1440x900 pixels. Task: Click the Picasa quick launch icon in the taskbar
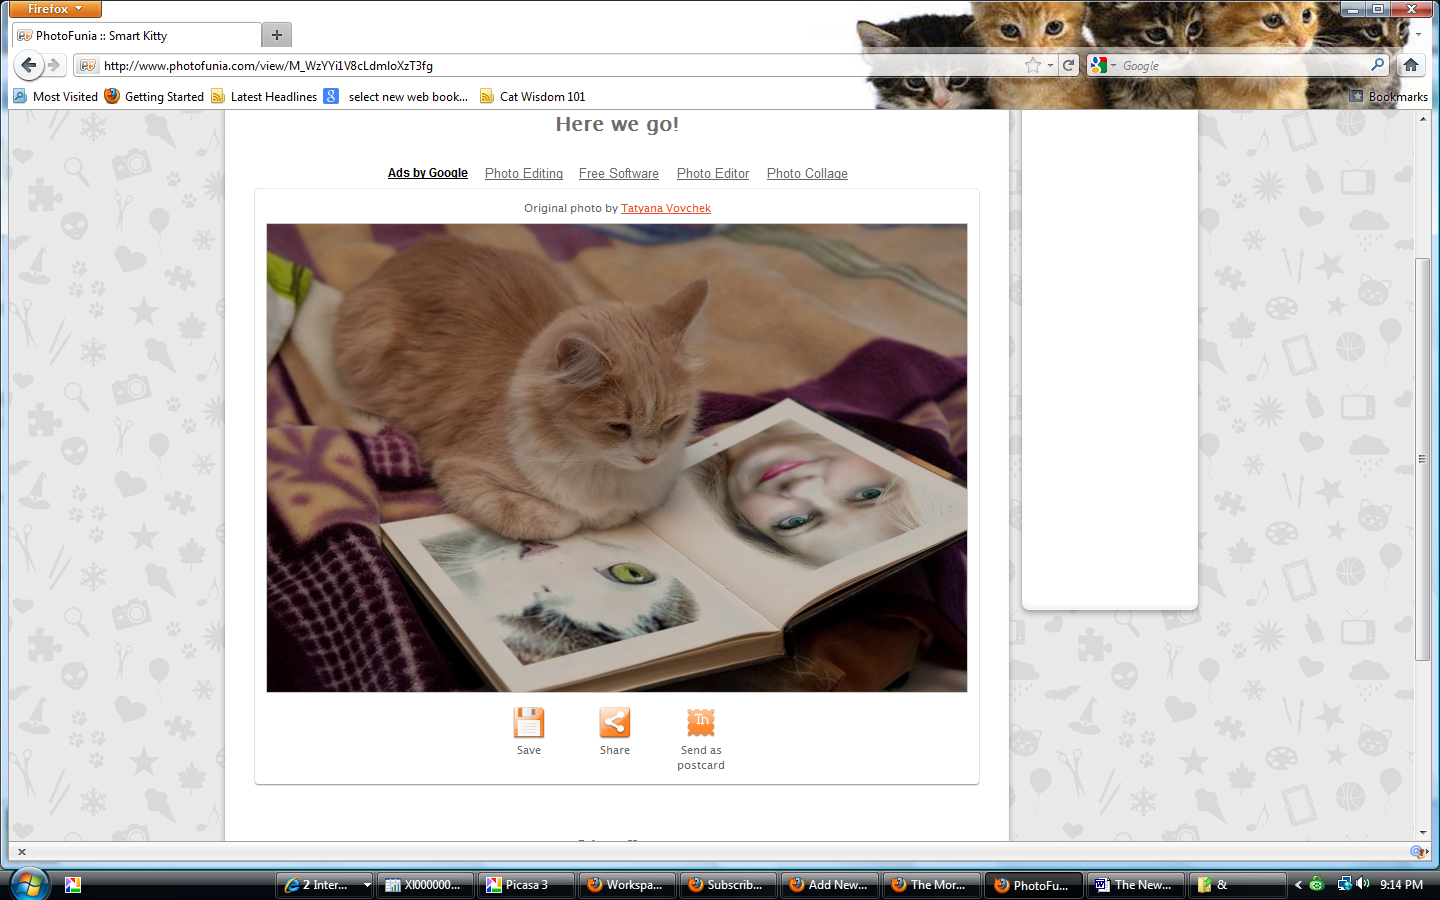point(73,885)
